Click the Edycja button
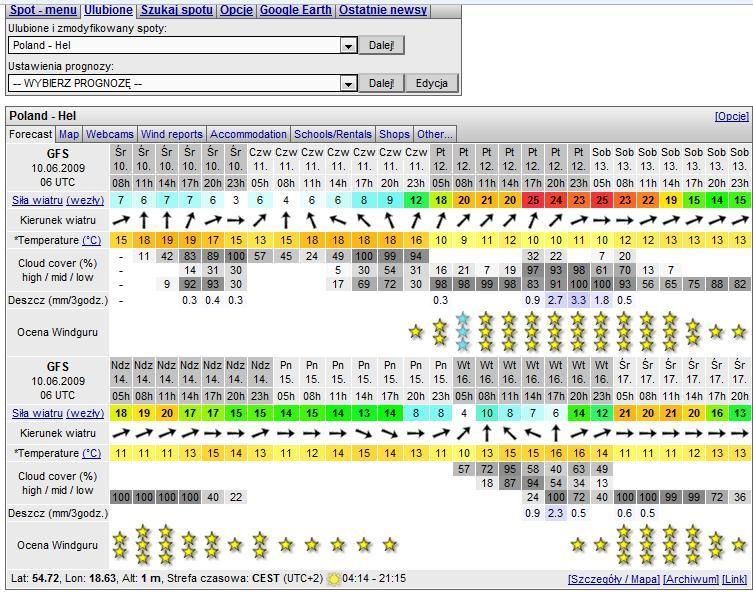 pos(431,84)
